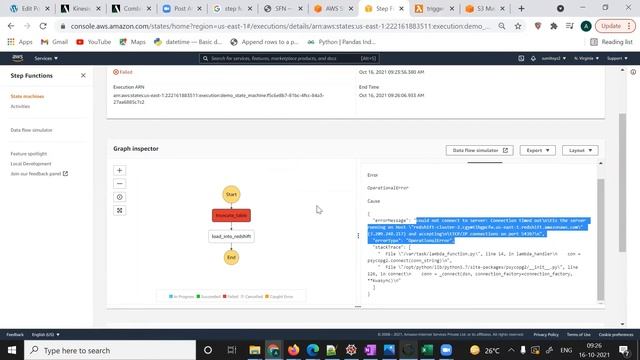Open Windows Start menu

coord(11,350)
